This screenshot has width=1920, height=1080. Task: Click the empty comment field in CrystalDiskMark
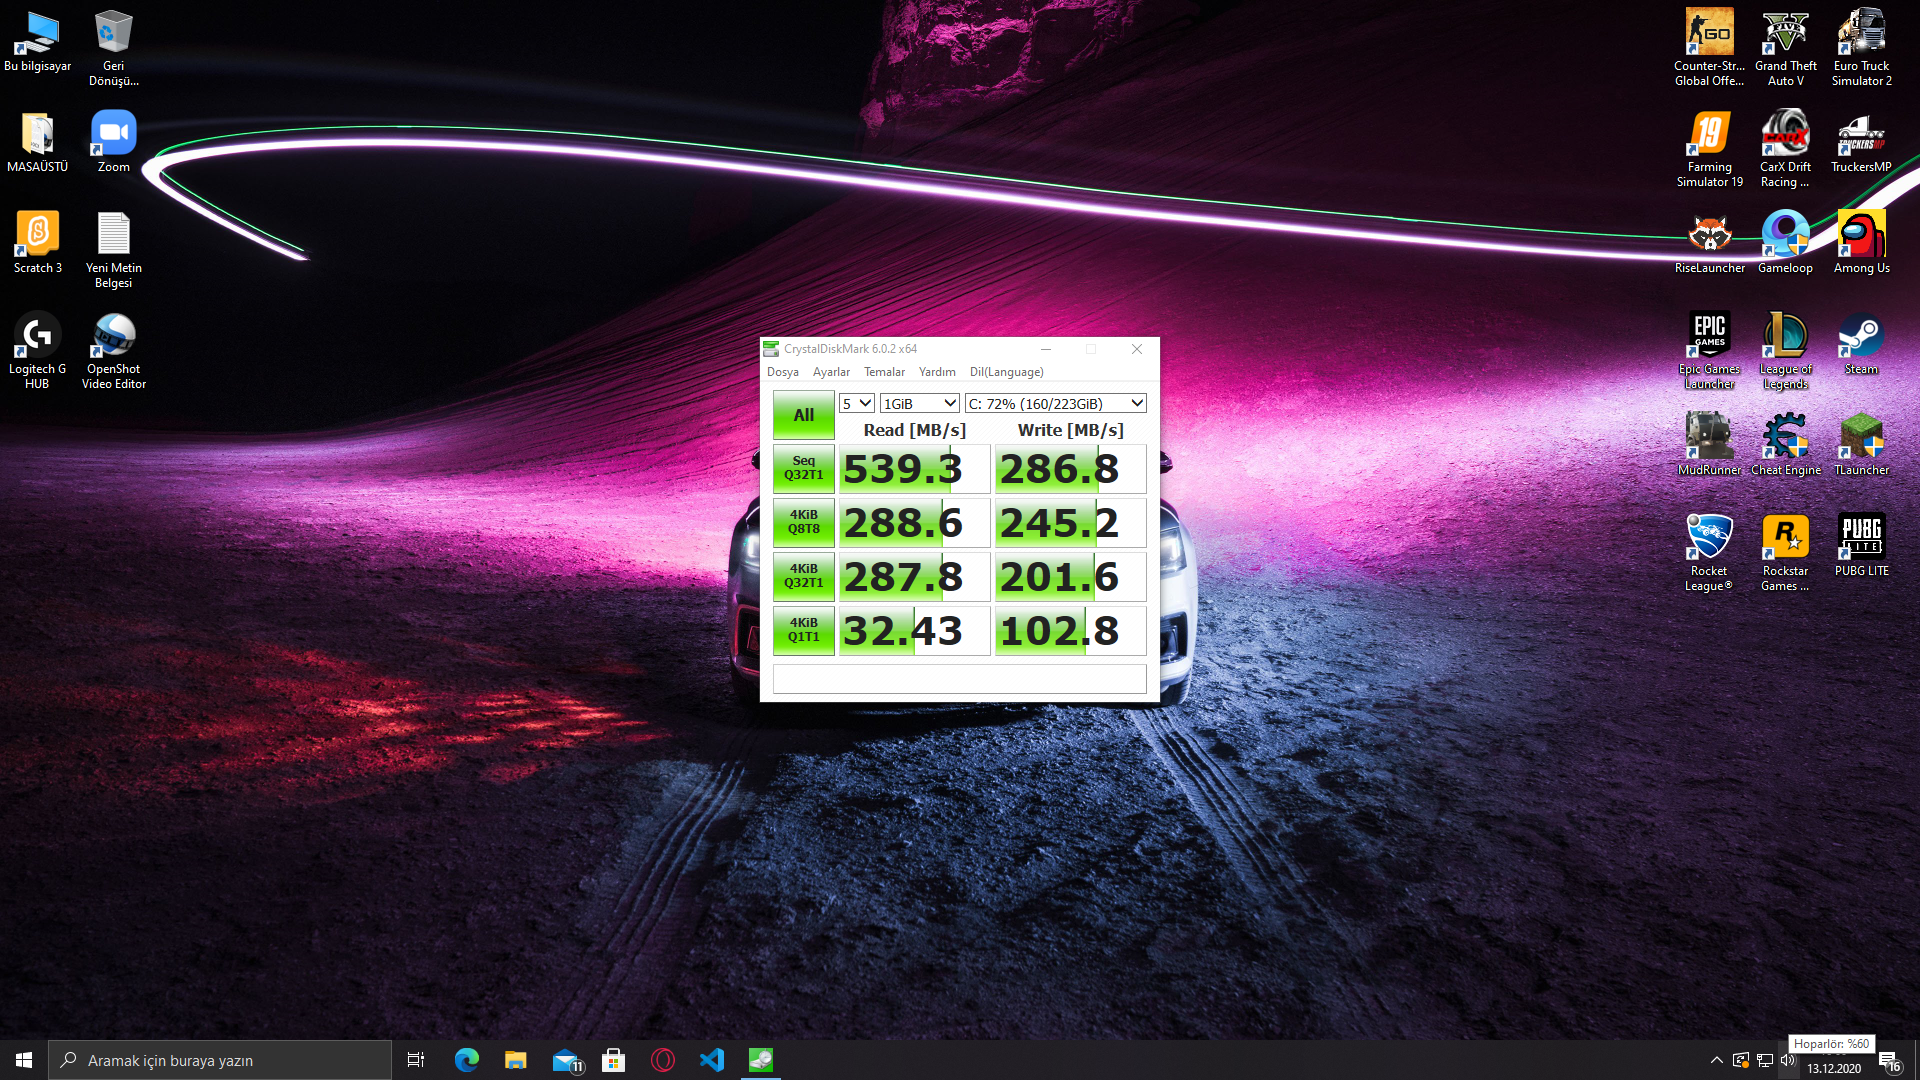click(x=960, y=679)
